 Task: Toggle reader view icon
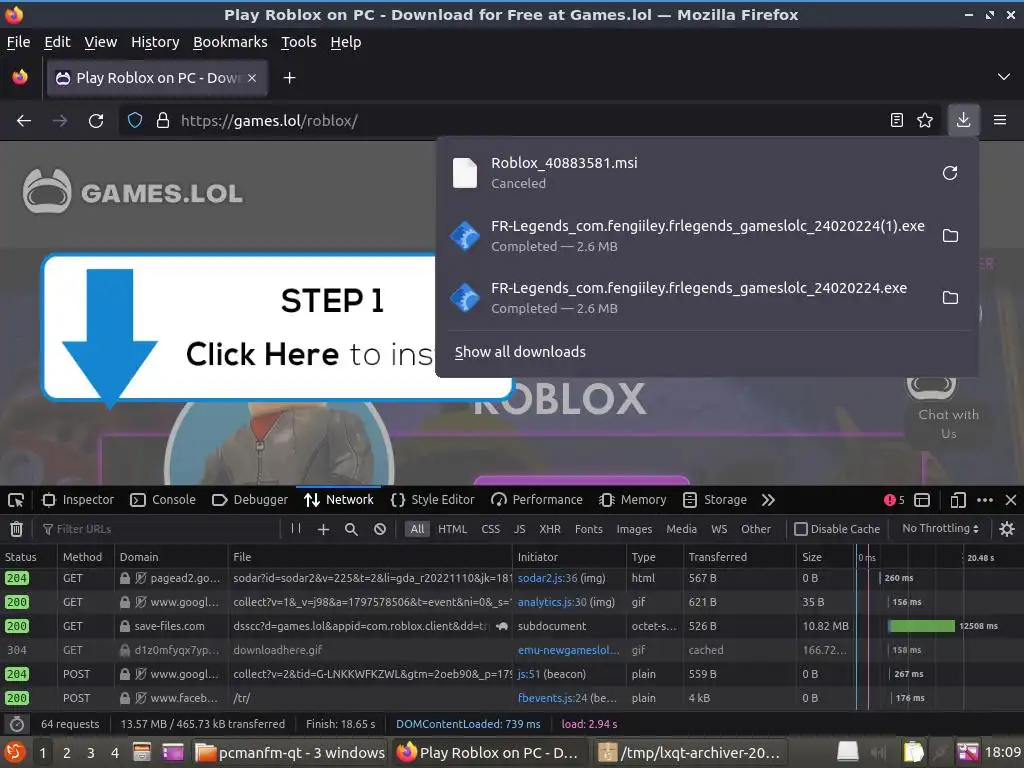897,120
